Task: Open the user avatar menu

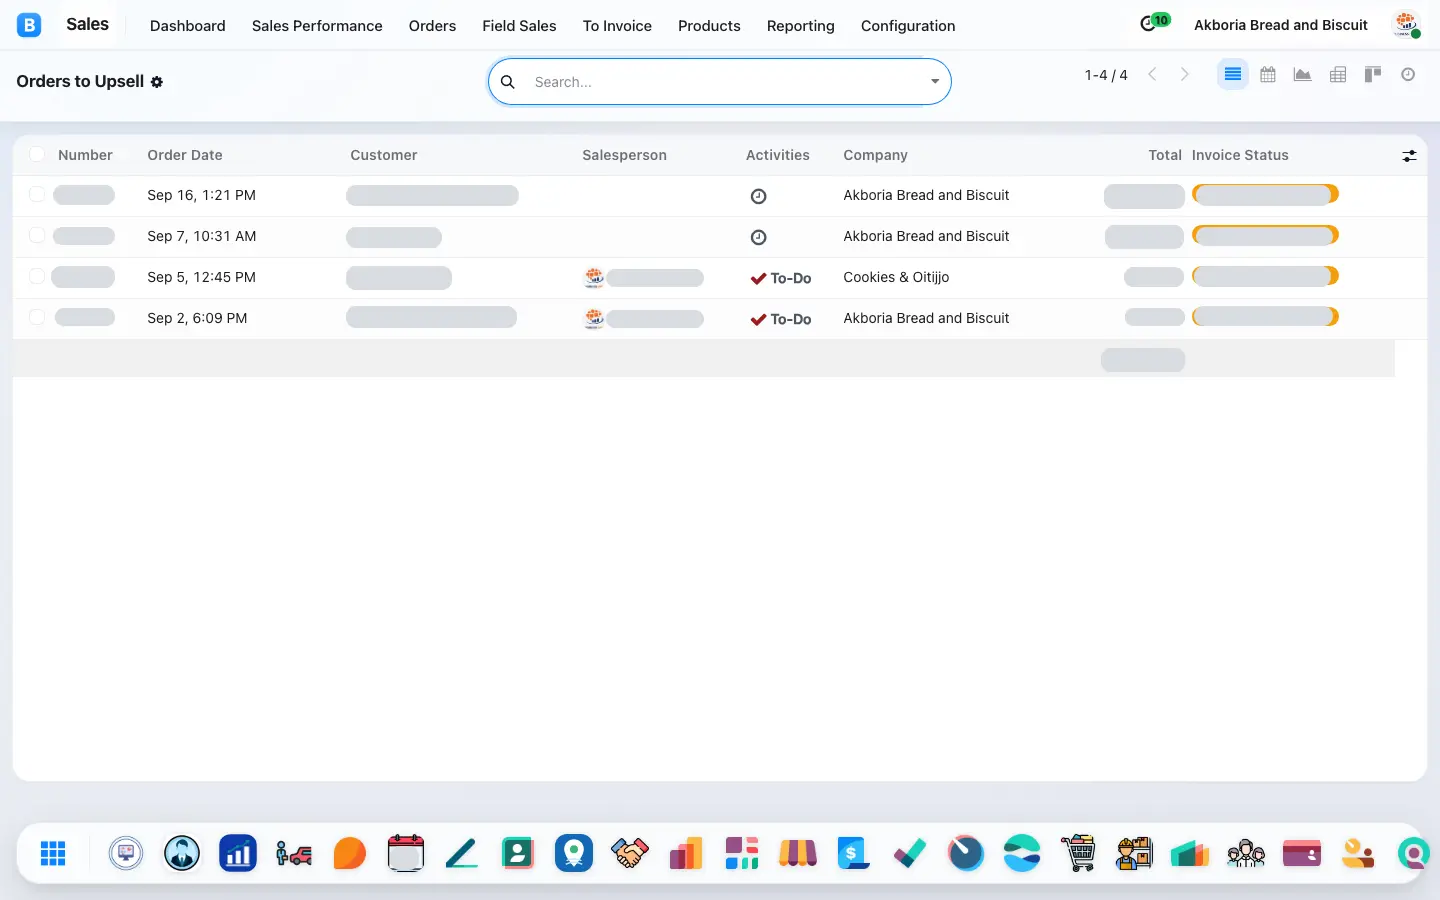Action: tap(1407, 25)
